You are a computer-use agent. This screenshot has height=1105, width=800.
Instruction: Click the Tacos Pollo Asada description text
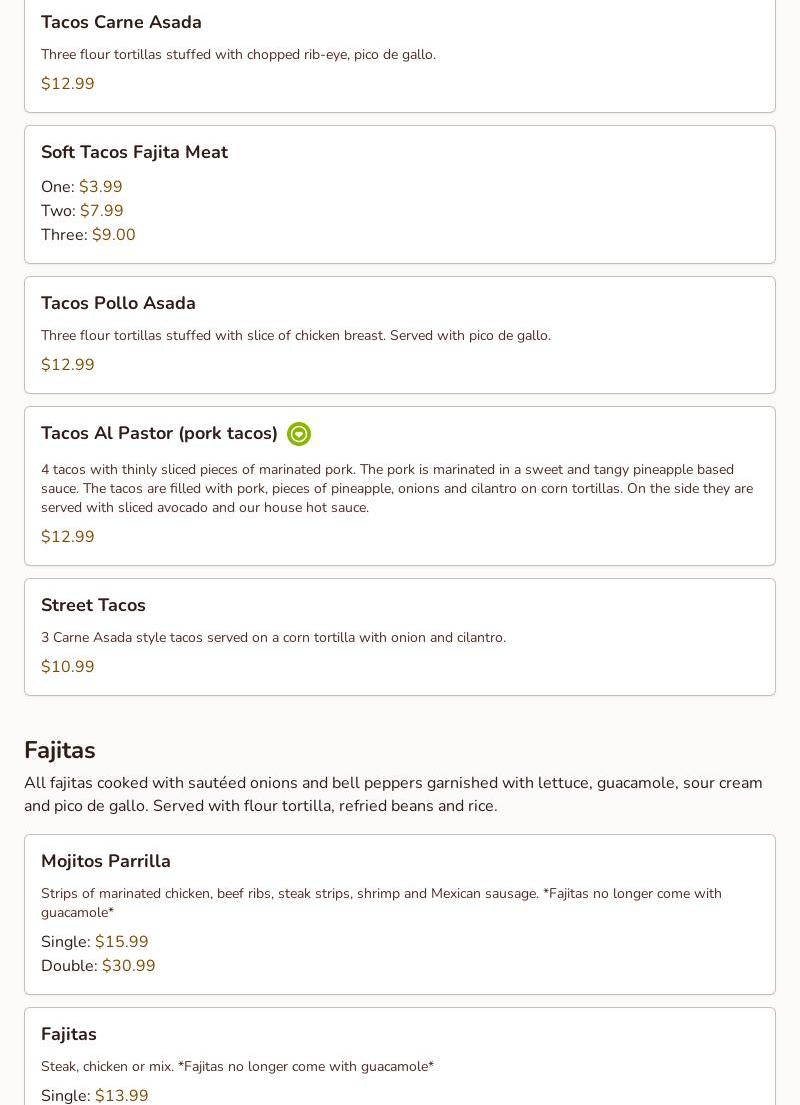[x=295, y=335]
